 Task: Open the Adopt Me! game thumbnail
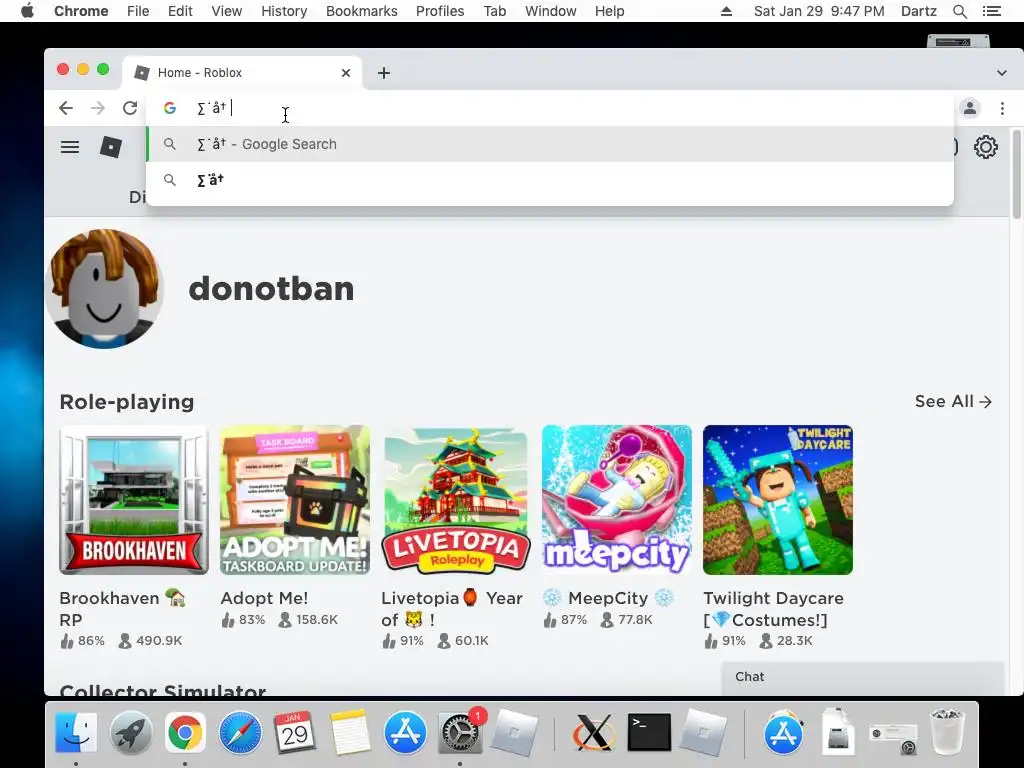coord(295,500)
